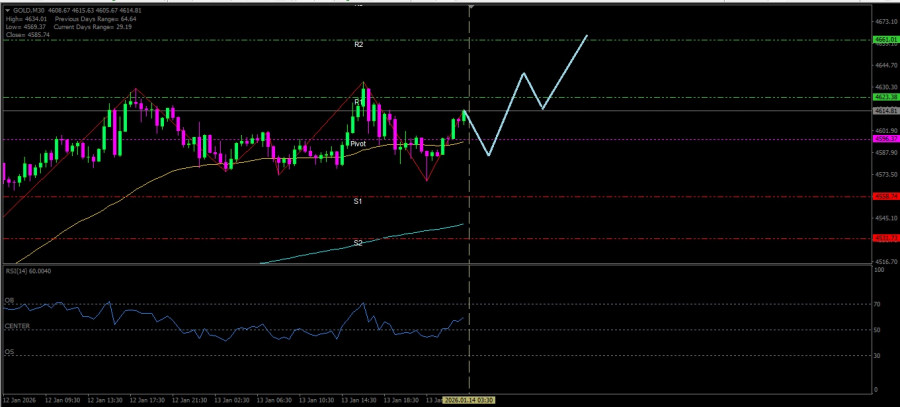Click the green 4623.38 price tag

pyautogui.click(x=883, y=98)
